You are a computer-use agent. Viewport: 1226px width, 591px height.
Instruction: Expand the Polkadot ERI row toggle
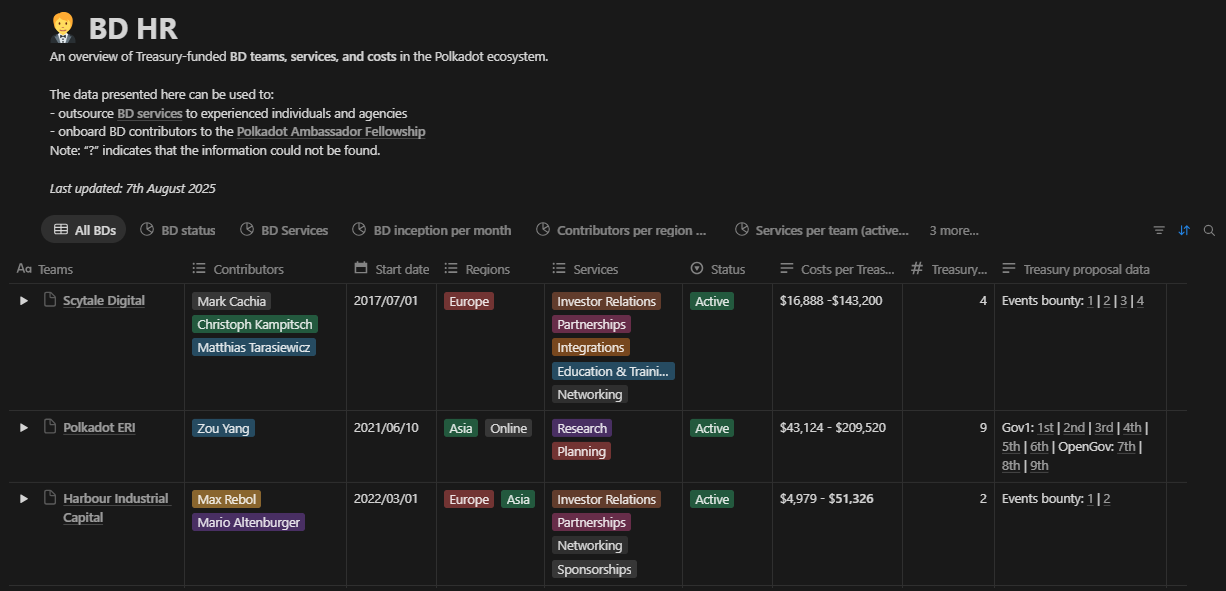pos(24,428)
